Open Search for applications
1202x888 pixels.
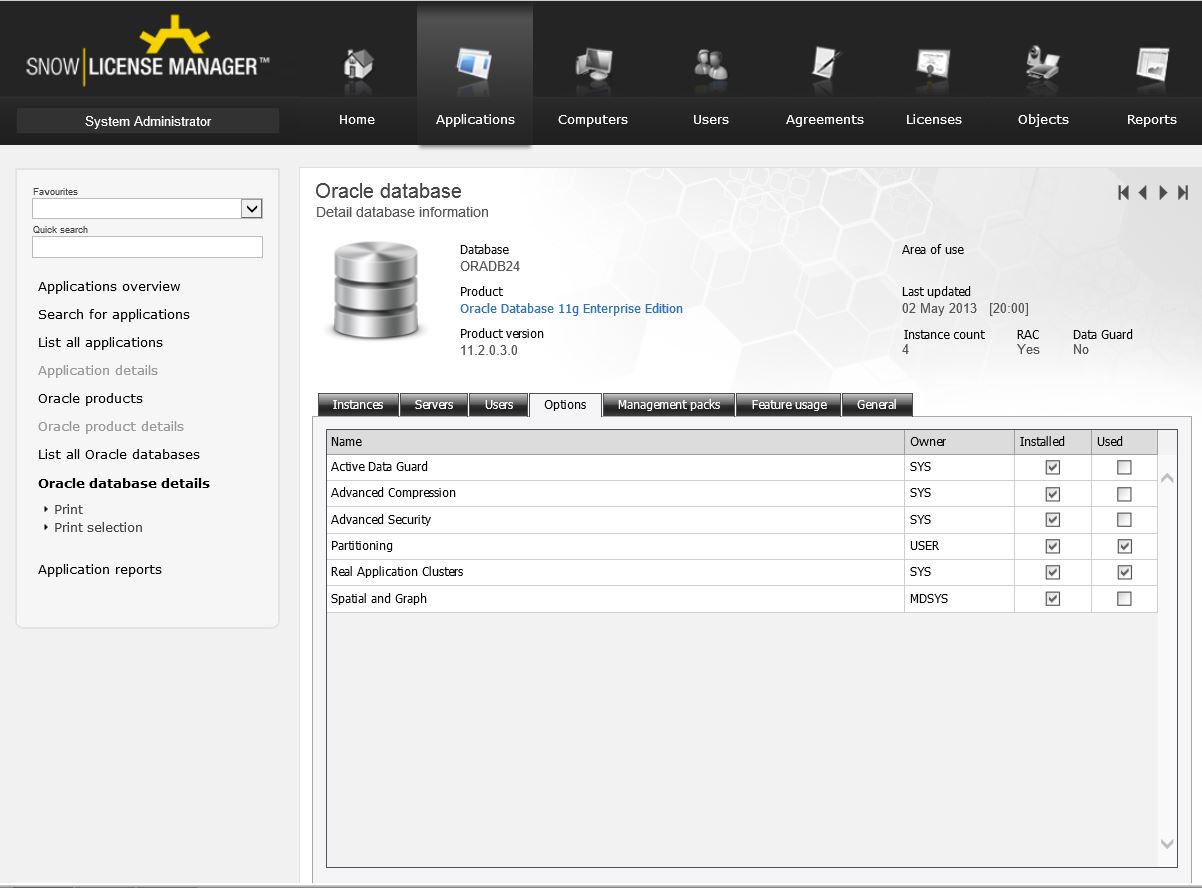[x=114, y=314]
